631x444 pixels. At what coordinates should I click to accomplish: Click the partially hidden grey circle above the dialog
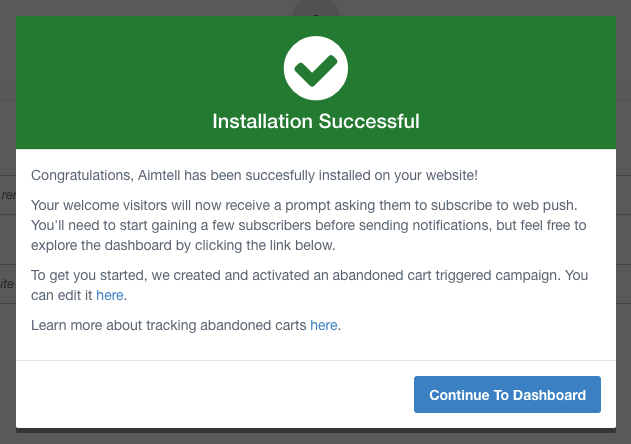(315, 8)
